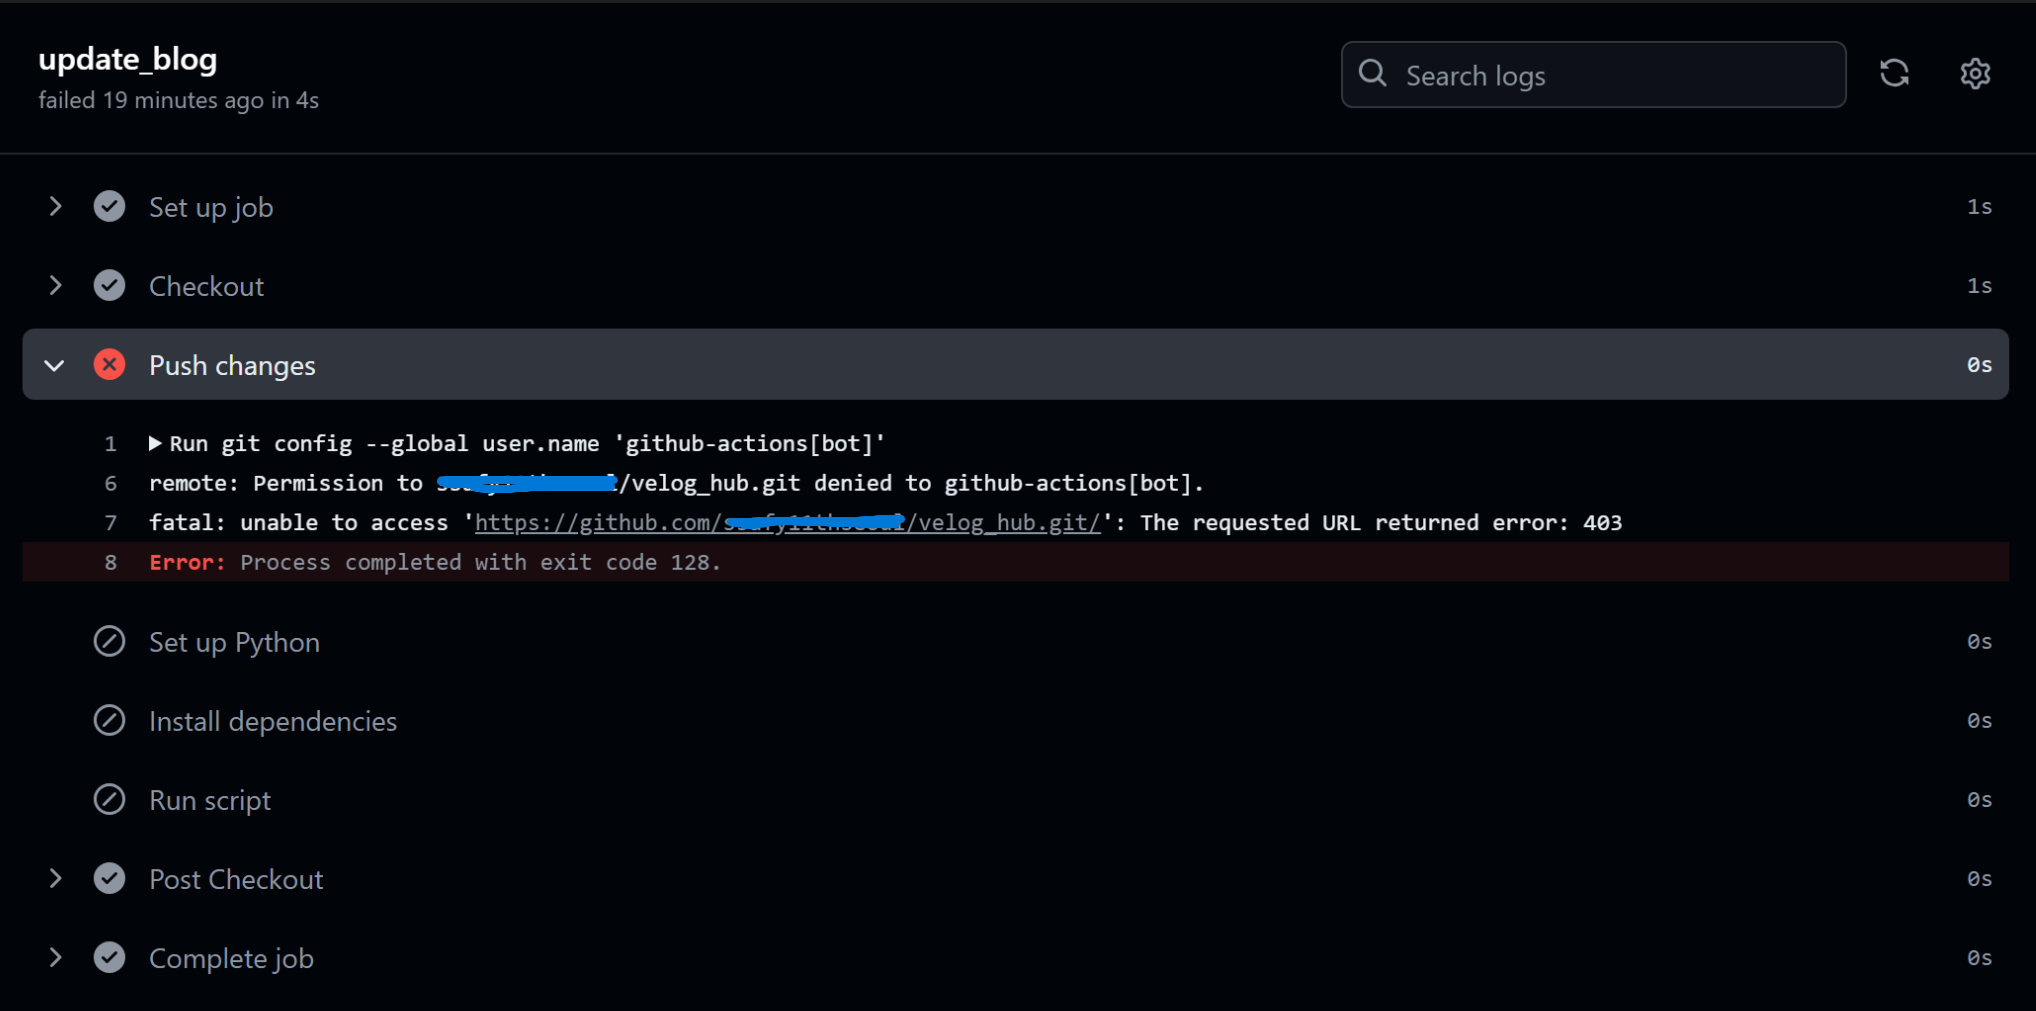The image size is (2036, 1011).
Task: Click the Post Checkout step label
Action: [x=236, y=879]
